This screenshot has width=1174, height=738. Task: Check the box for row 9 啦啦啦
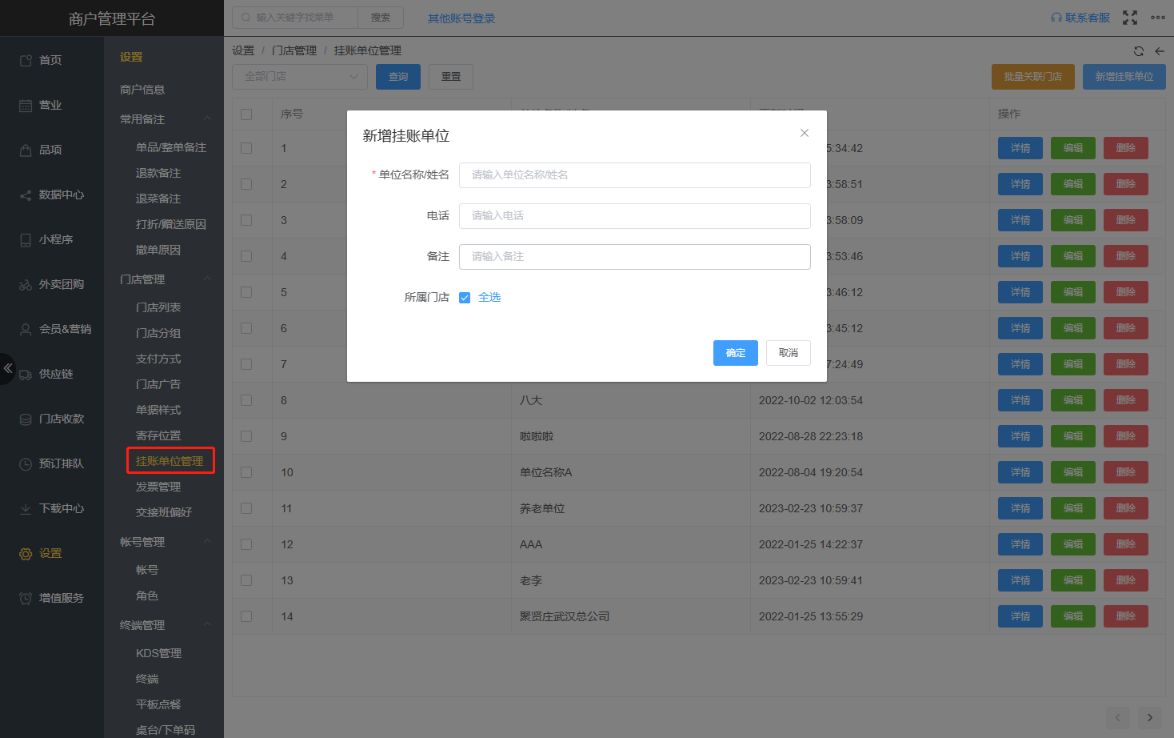click(x=246, y=436)
